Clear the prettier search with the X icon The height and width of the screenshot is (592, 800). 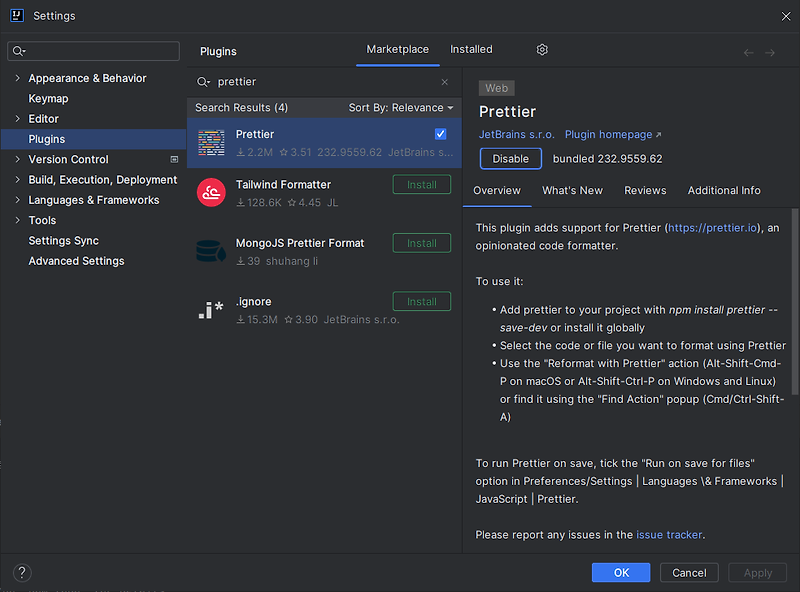click(x=444, y=81)
